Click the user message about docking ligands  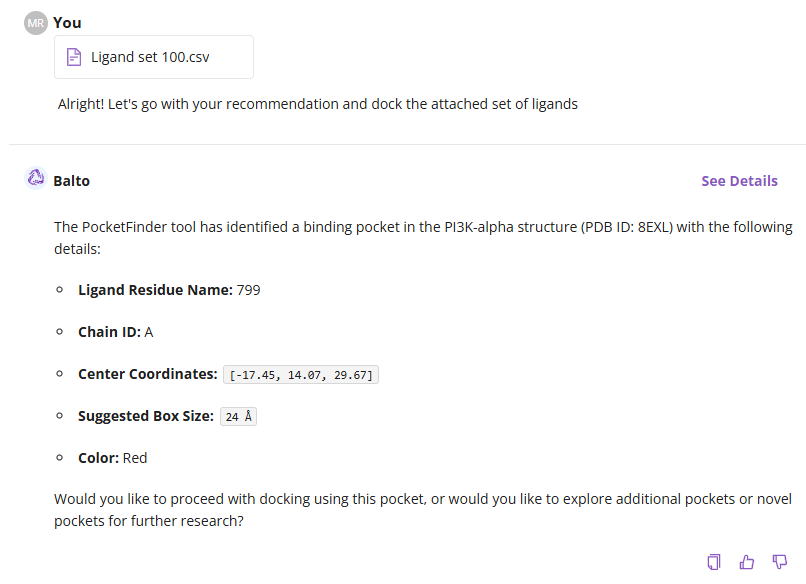318,103
